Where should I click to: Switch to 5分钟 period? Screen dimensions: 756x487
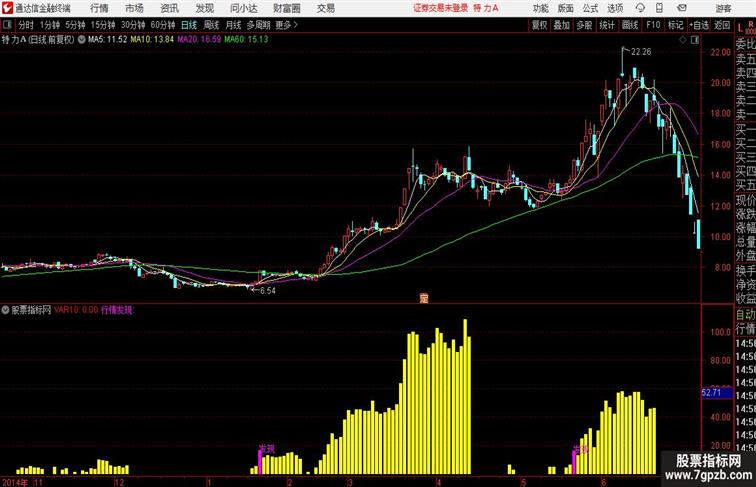[x=75, y=25]
